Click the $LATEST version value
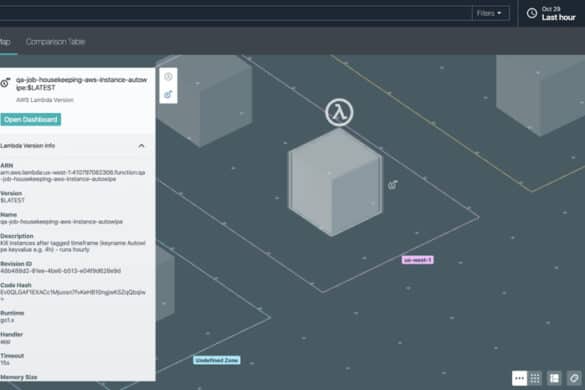Viewport: 585px width, 390px height. (x=12, y=200)
